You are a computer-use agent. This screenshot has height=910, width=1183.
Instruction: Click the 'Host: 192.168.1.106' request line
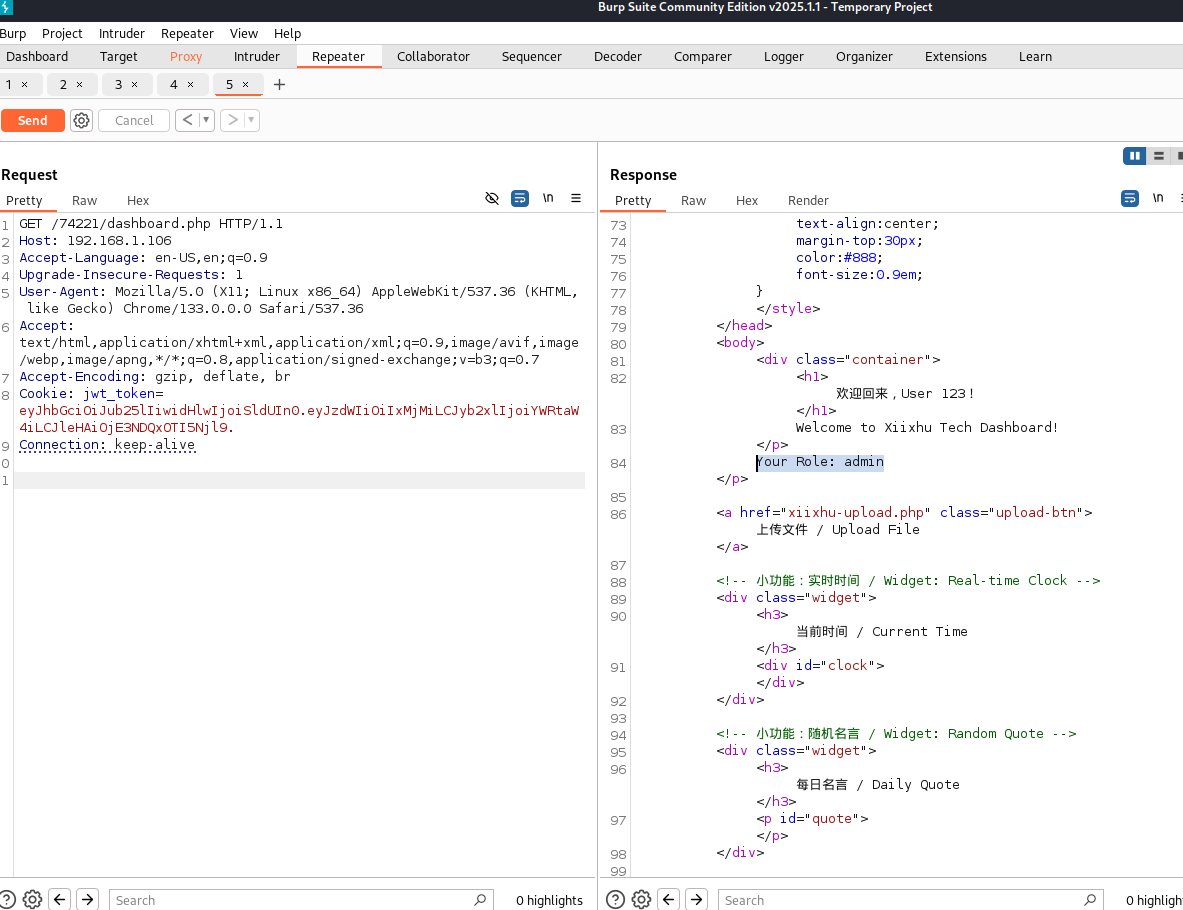(95, 241)
